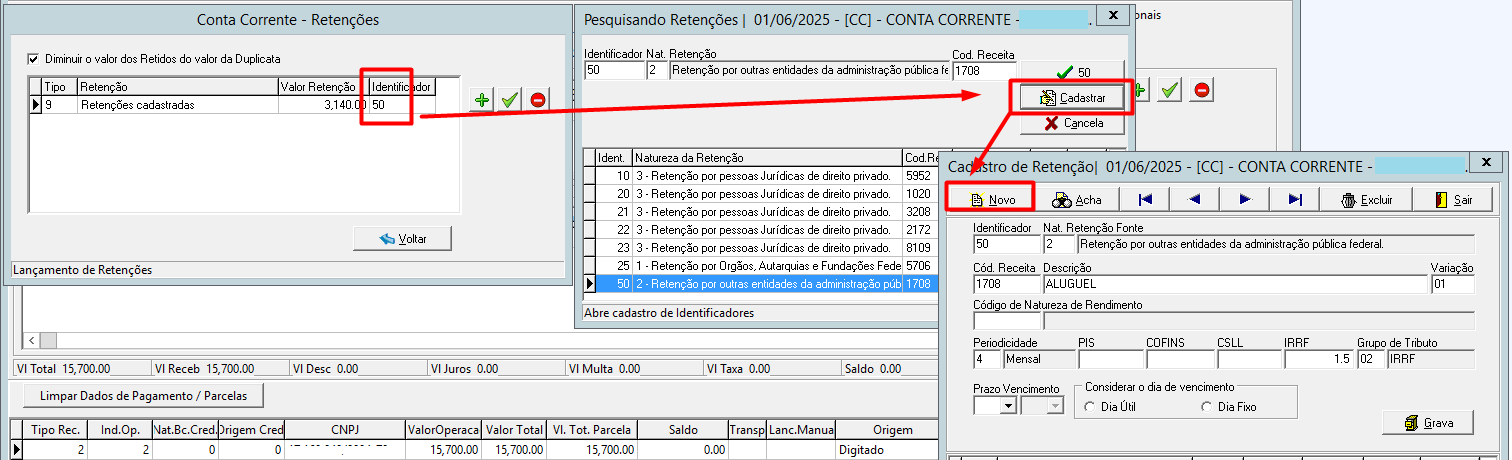The image size is (1512, 460).
Task: Jump to last record in Cadastro de Retenção
Action: coord(1295,199)
